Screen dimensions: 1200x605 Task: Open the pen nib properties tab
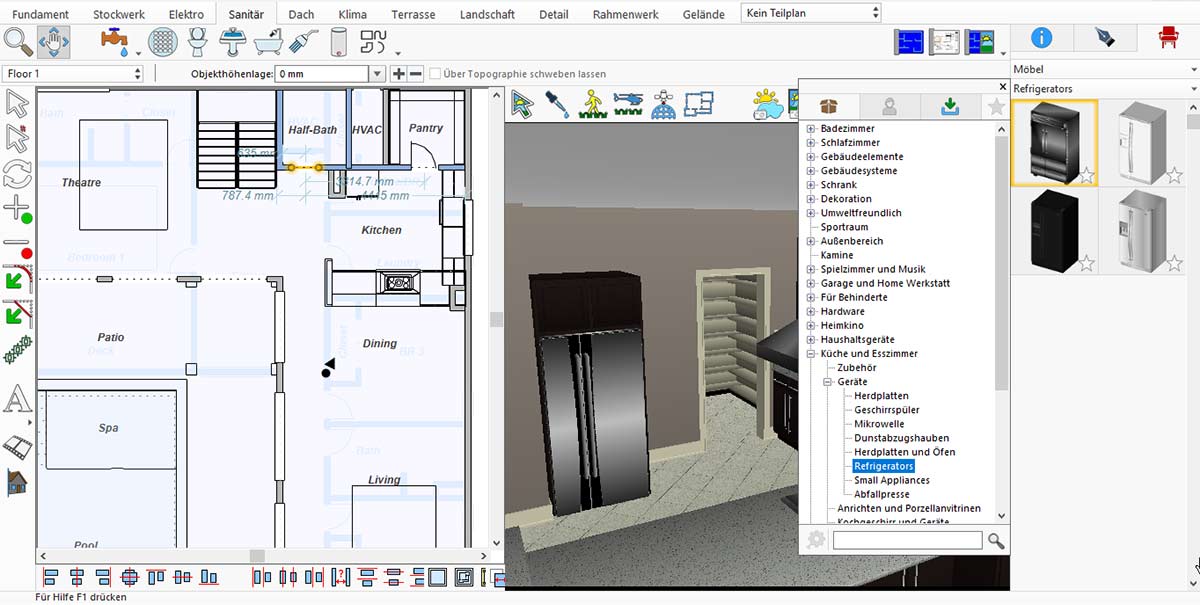point(1104,38)
